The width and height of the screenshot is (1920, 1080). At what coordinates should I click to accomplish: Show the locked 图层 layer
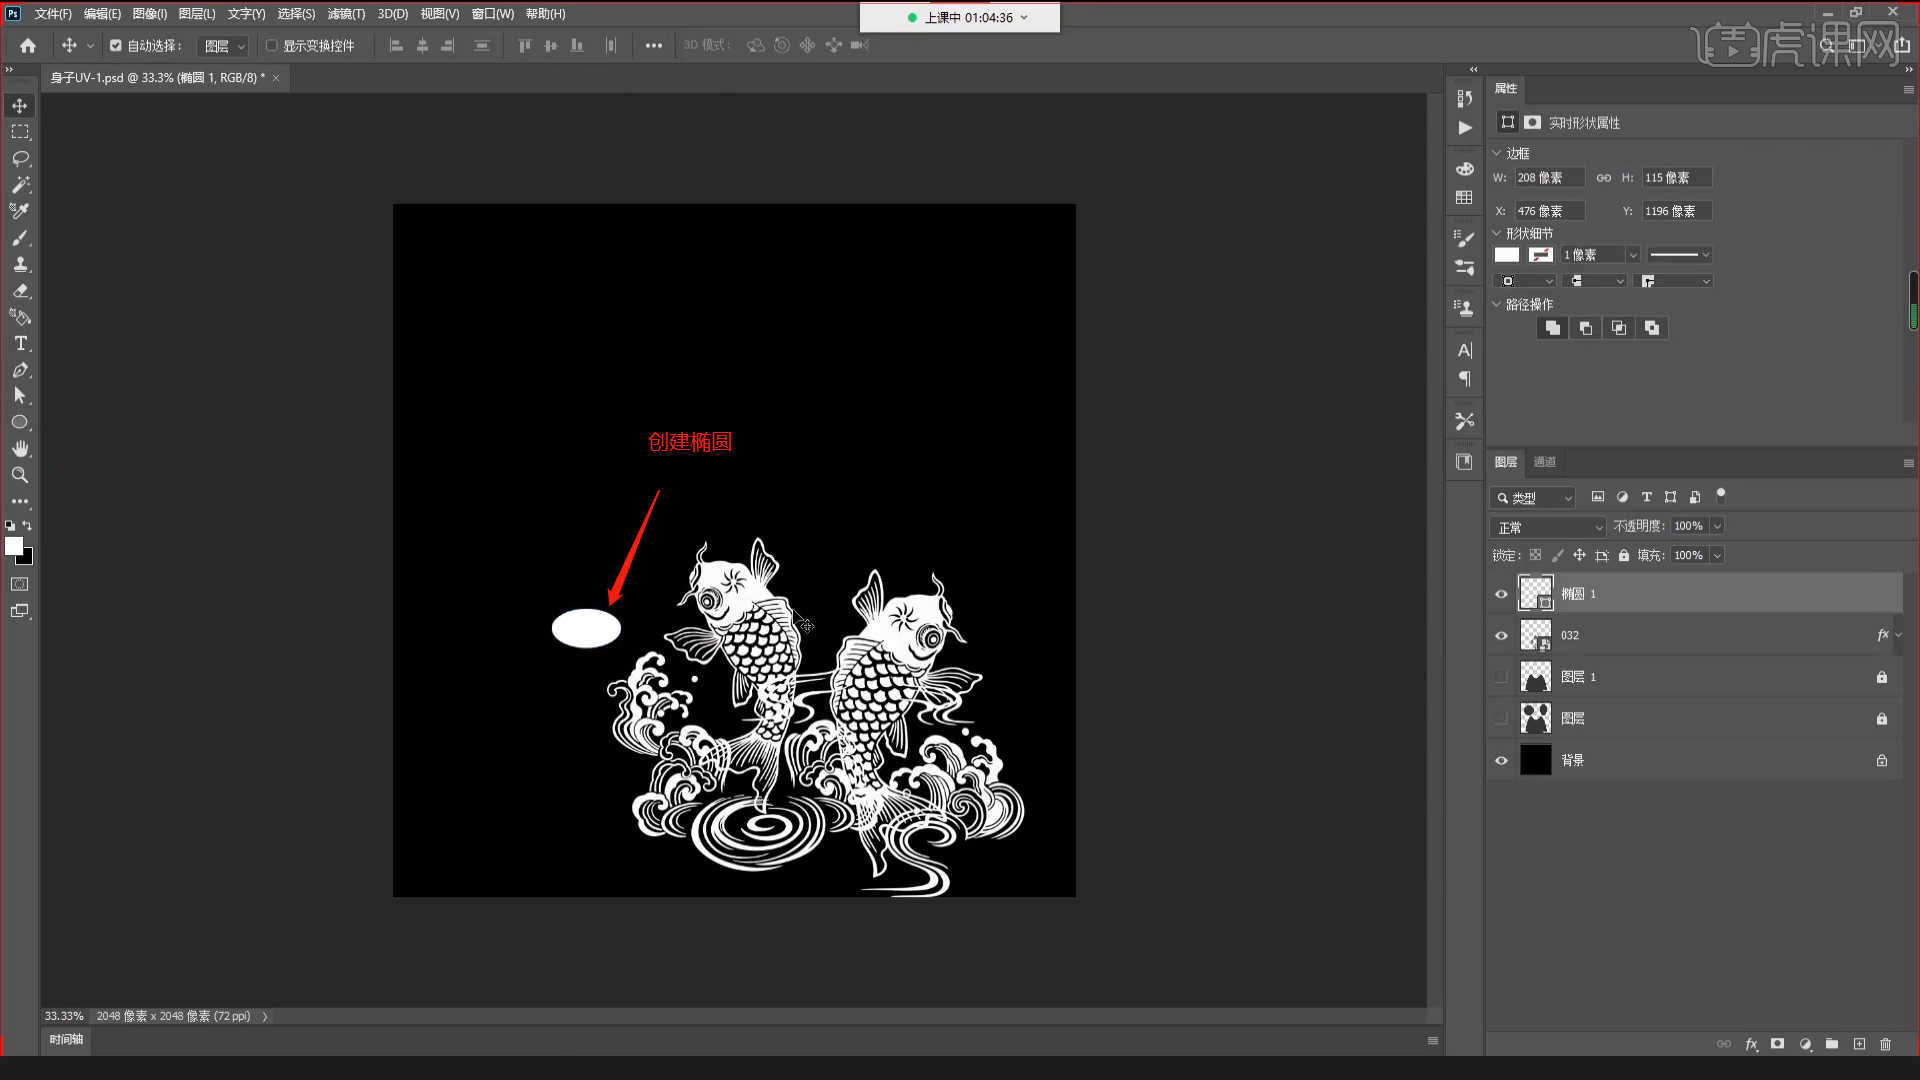coord(1501,719)
